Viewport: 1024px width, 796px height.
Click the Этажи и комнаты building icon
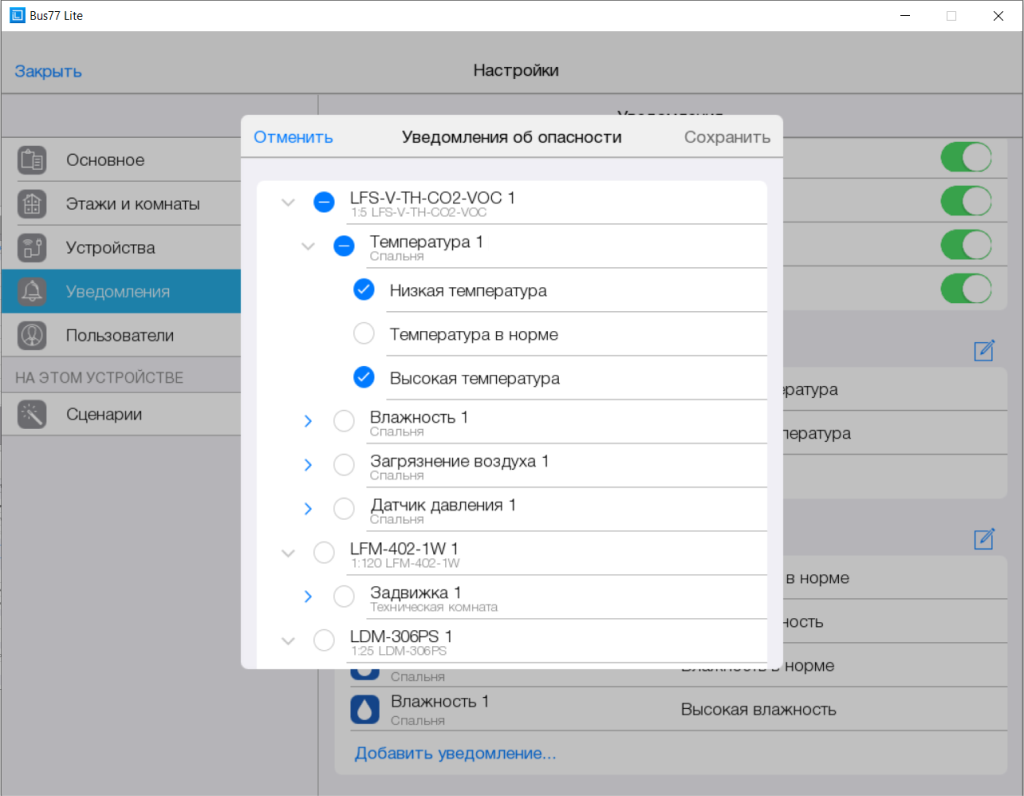(32, 204)
